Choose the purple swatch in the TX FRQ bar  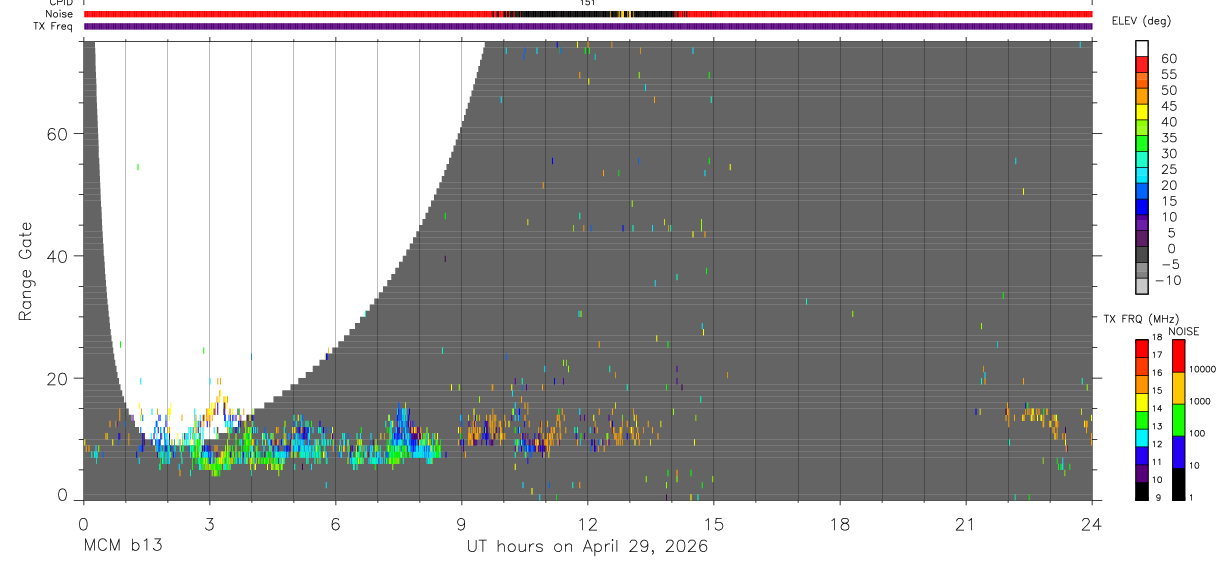click(x=1141, y=473)
